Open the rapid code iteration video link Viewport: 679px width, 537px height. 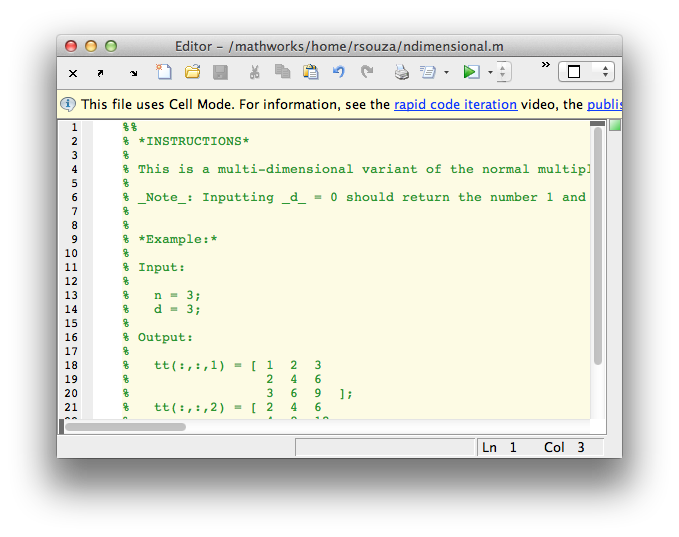(455, 104)
